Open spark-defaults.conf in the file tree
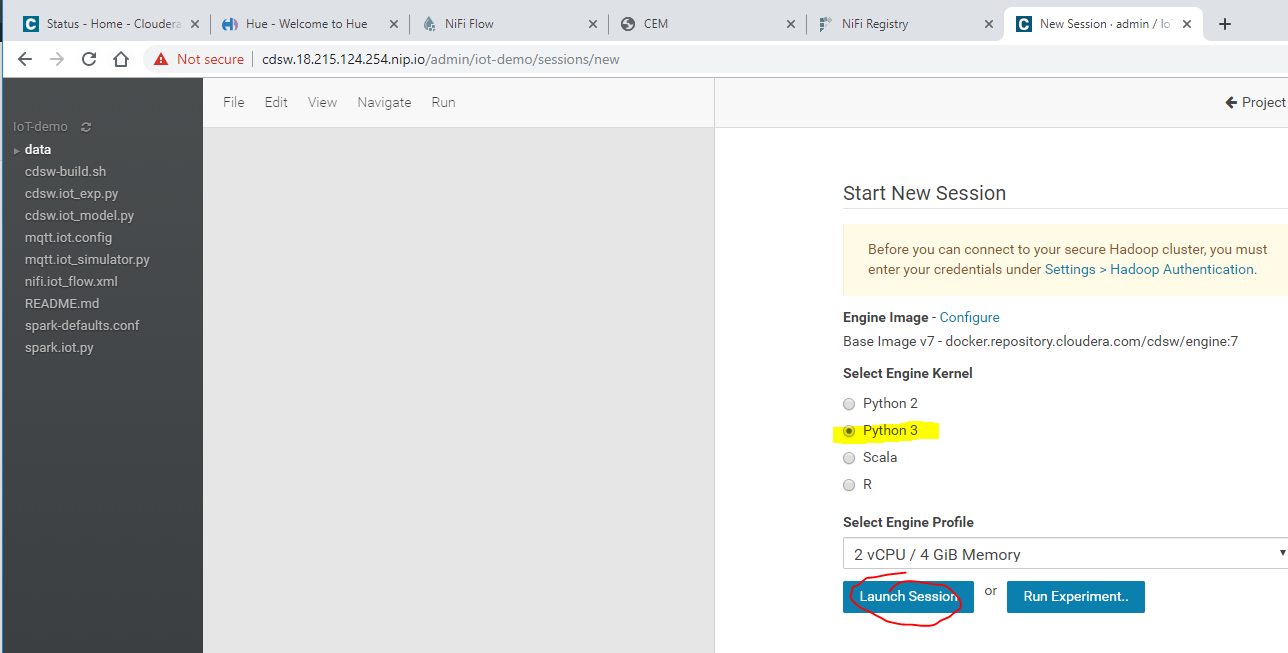Screen dimensions: 1288x653 [x=82, y=326]
